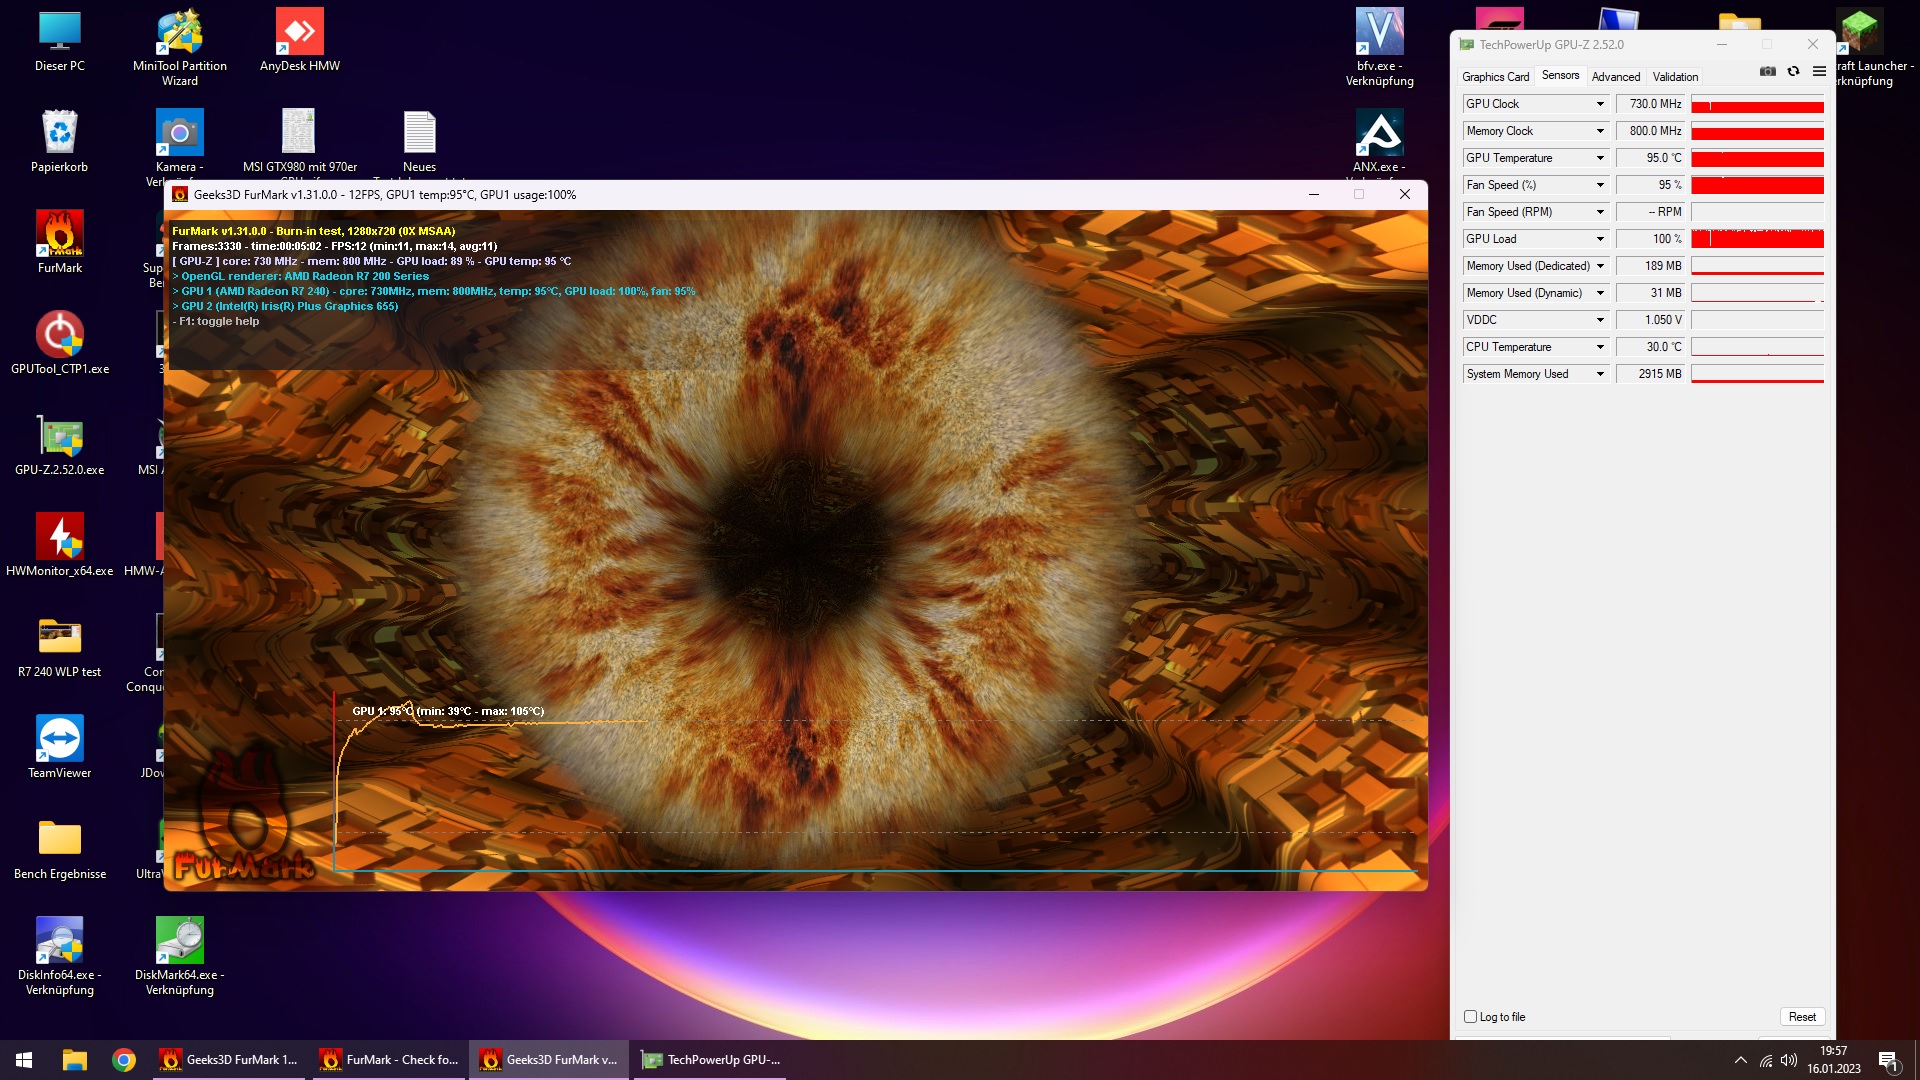Expand the GPU Clock sensor dropdown

click(1600, 104)
